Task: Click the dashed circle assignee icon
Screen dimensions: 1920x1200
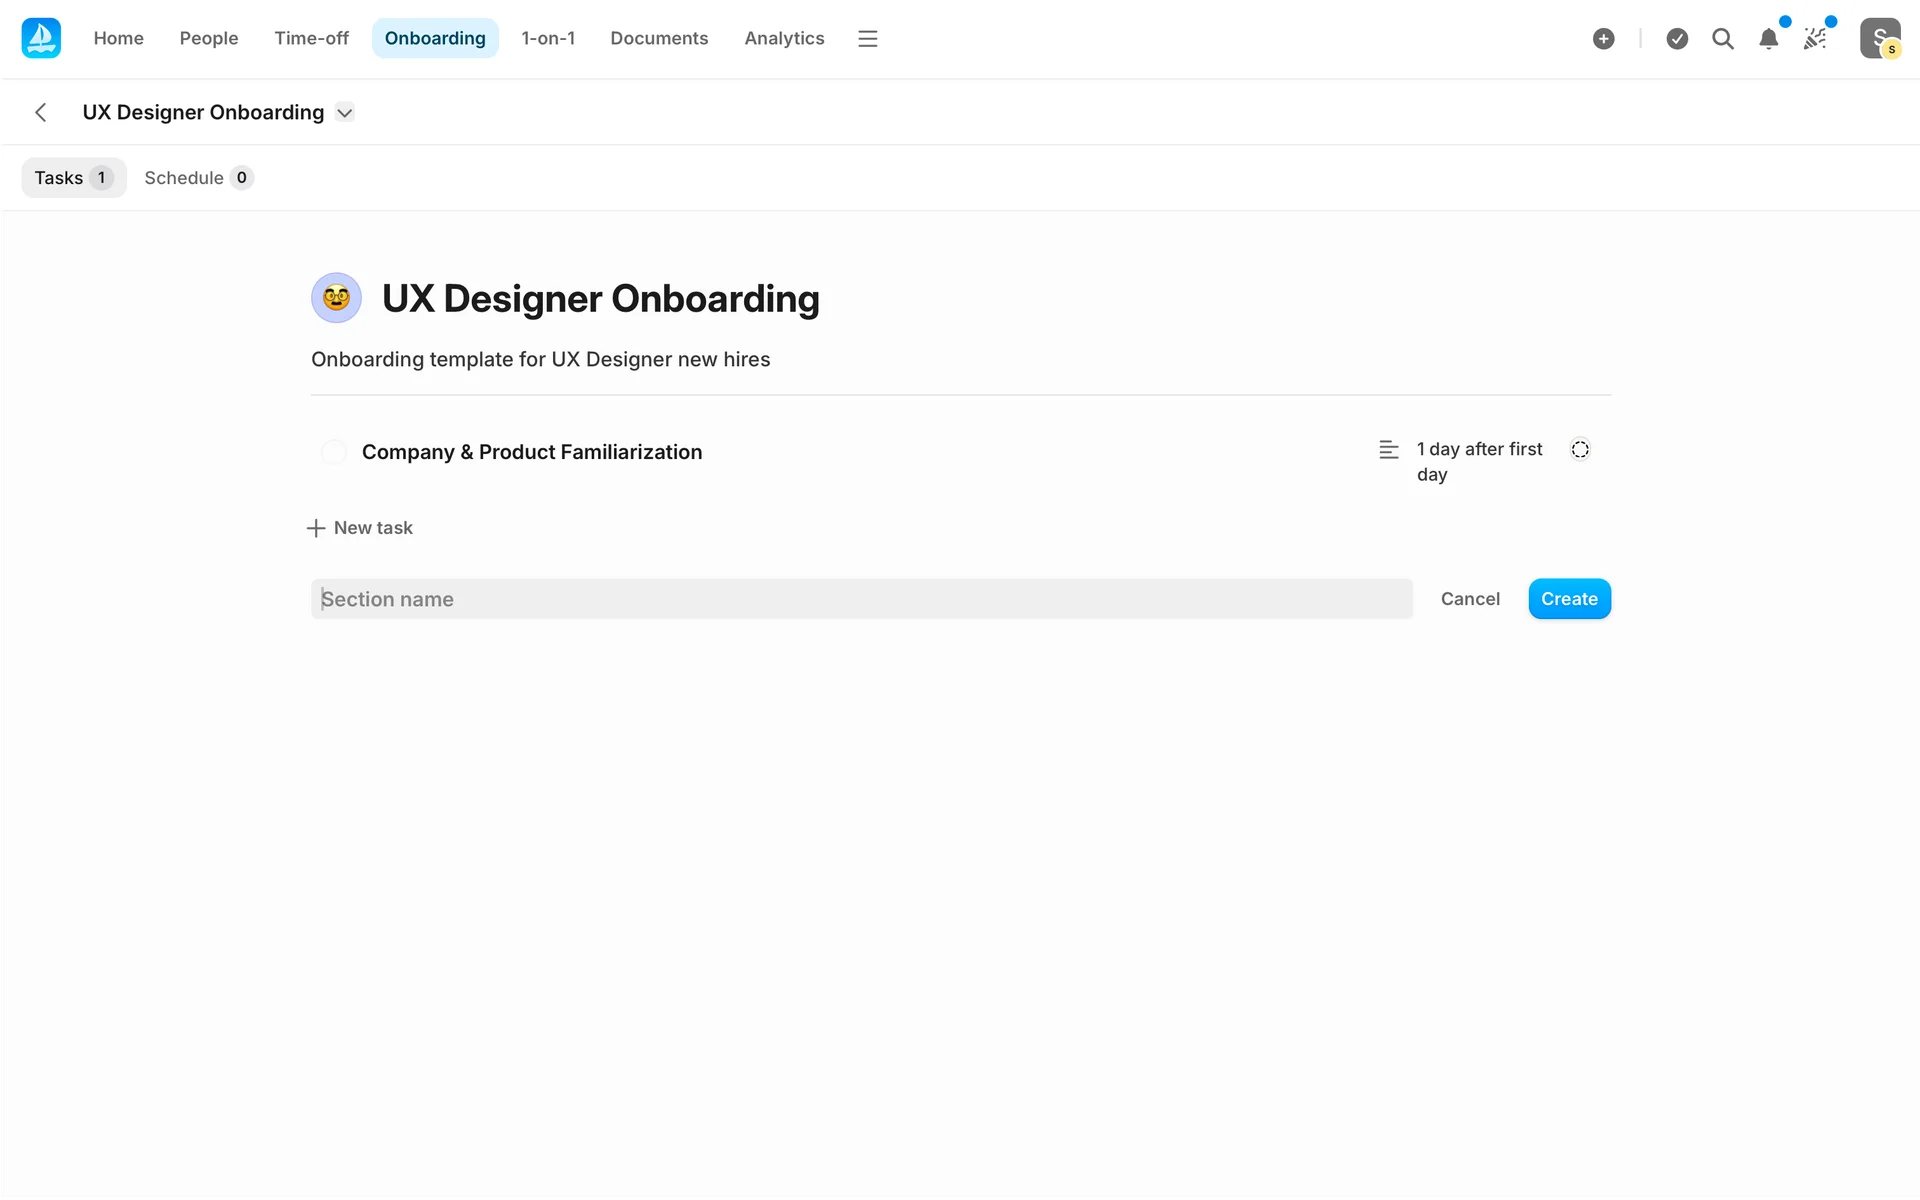Action: tap(1580, 450)
